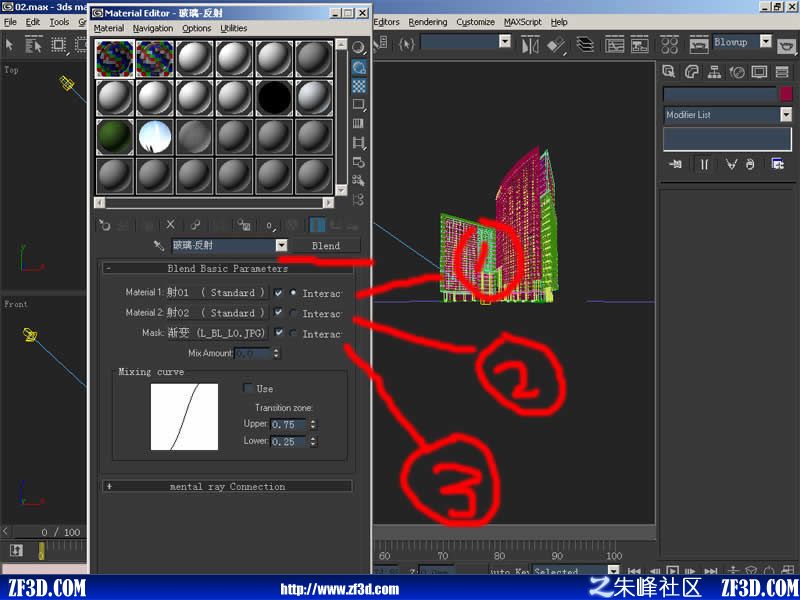Click the Put to Library icon
This screenshot has height=600, width=800.
point(244,225)
